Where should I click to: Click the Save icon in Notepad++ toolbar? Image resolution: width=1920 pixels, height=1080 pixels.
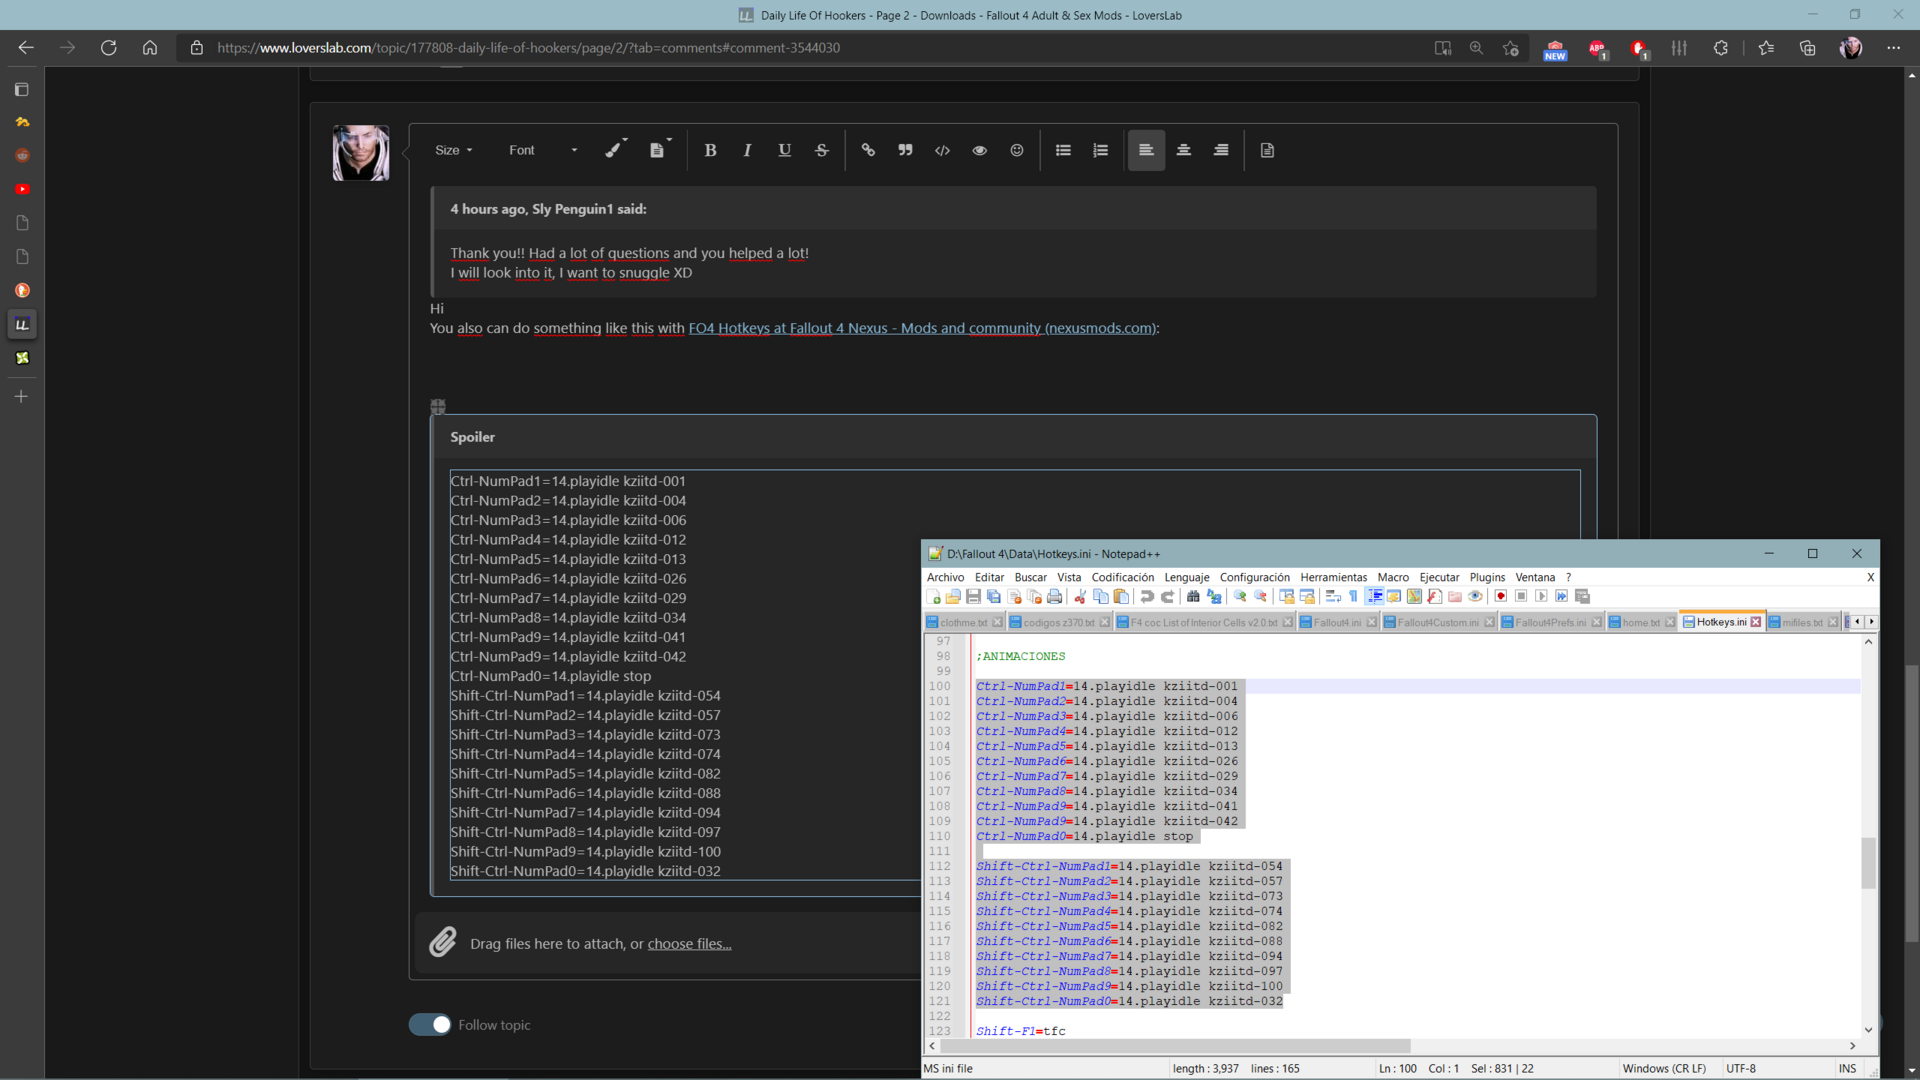tap(973, 597)
